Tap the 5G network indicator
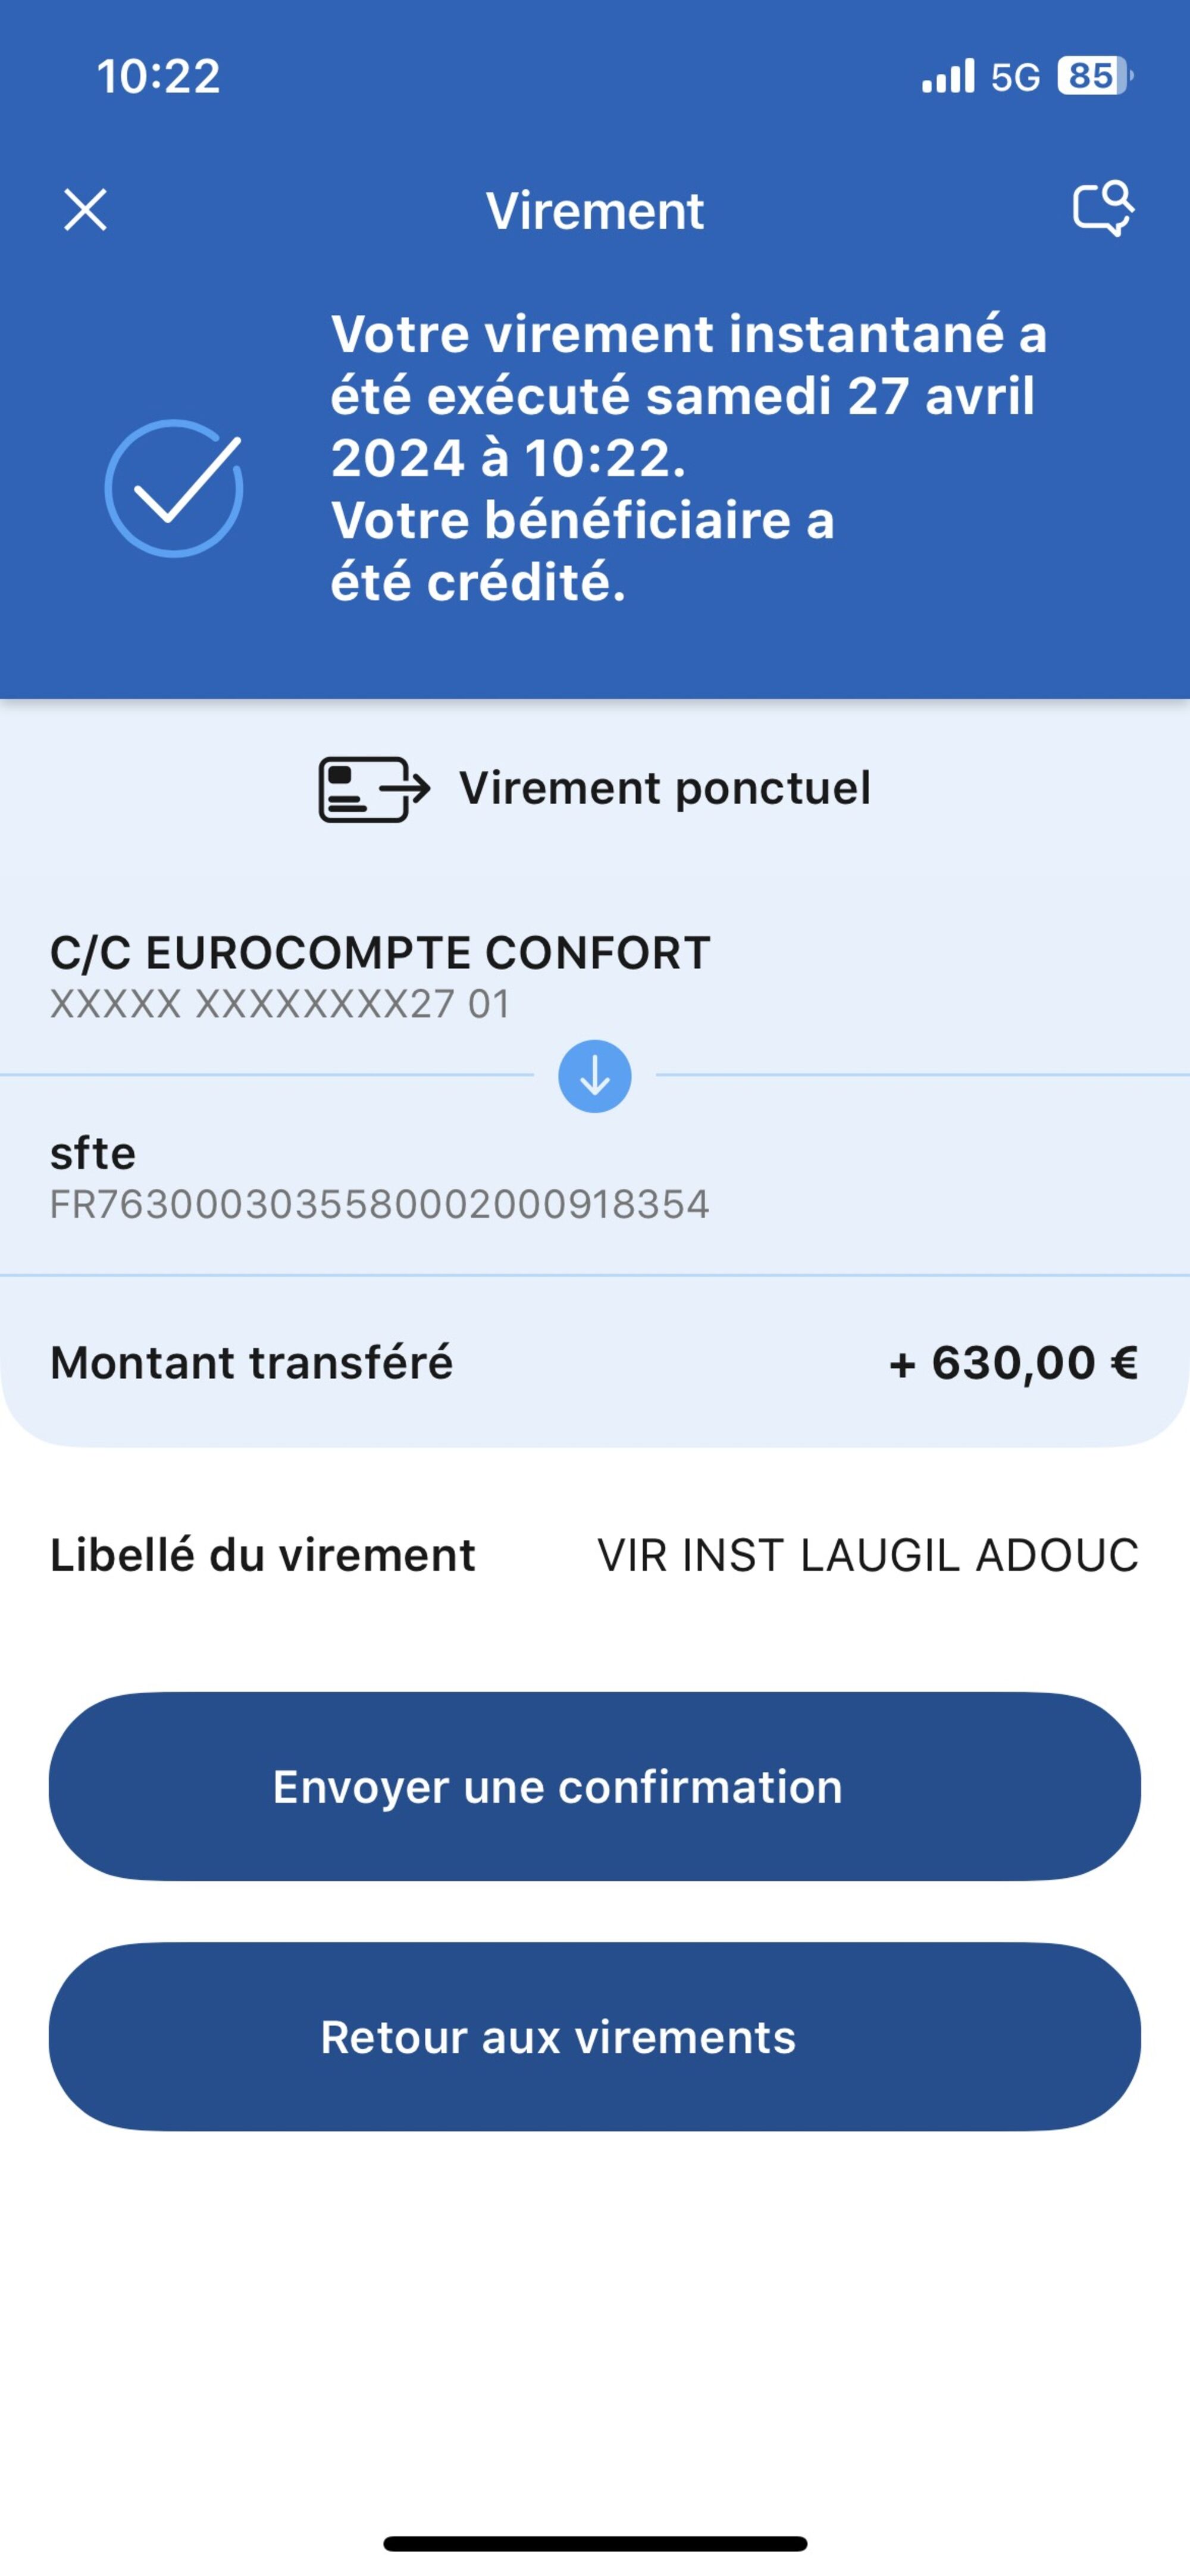1190x2576 pixels. [1015, 77]
